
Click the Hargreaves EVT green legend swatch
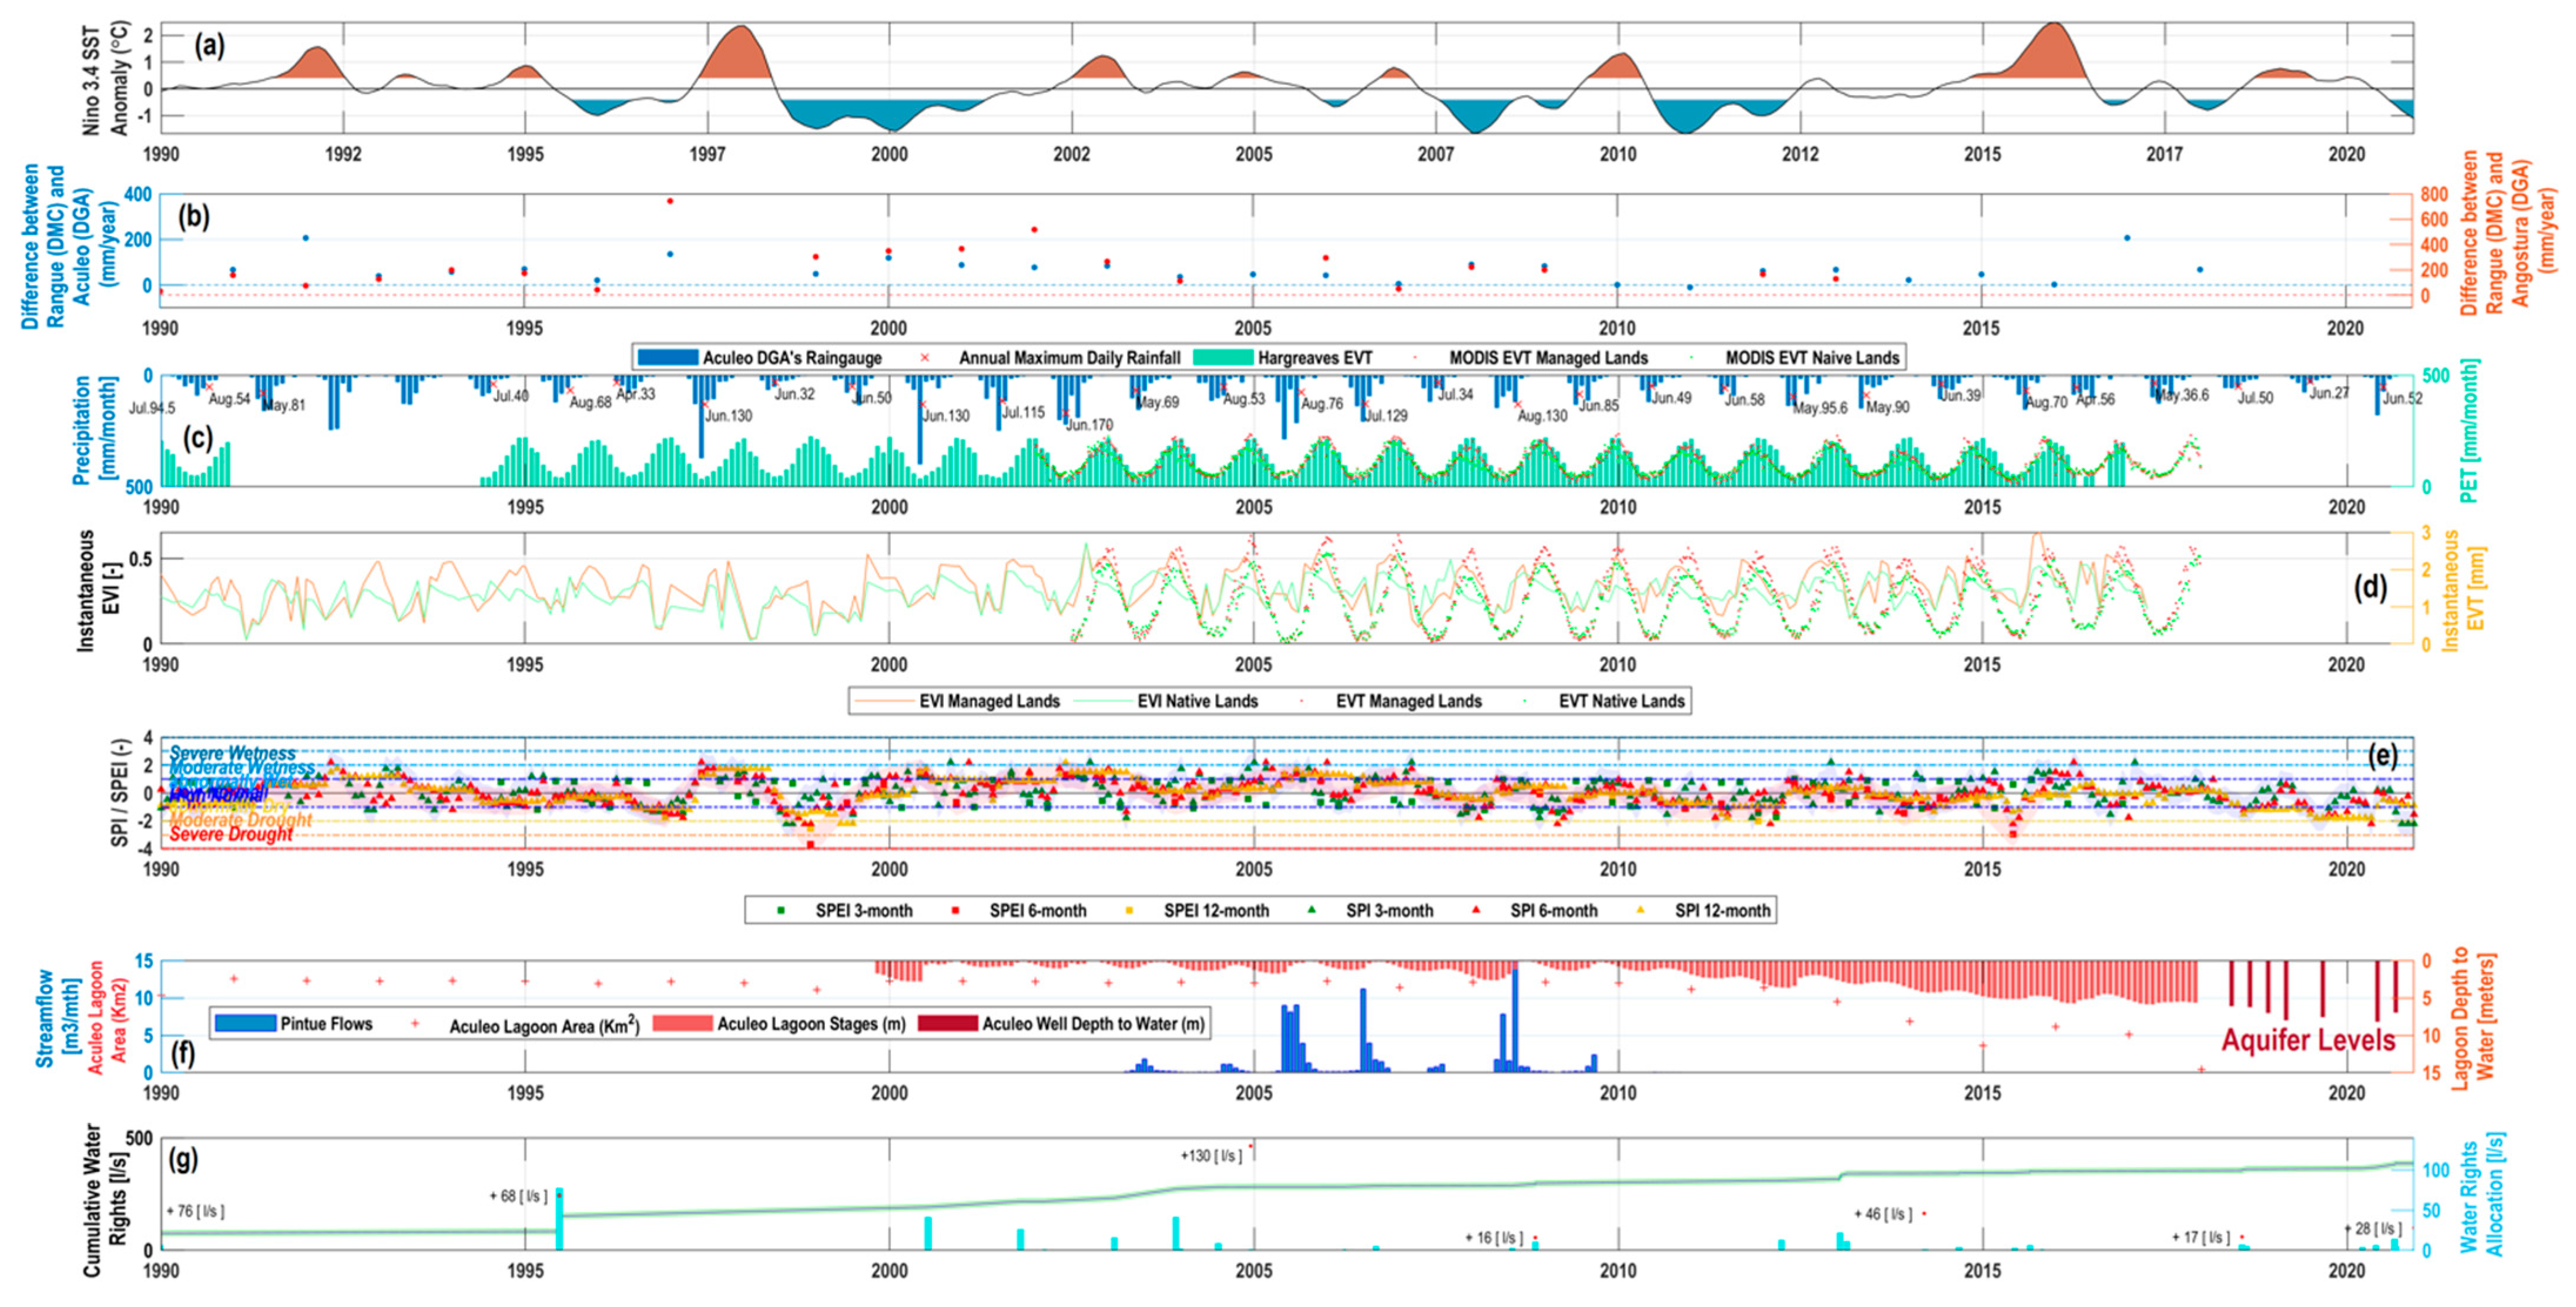[x=1222, y=357]
